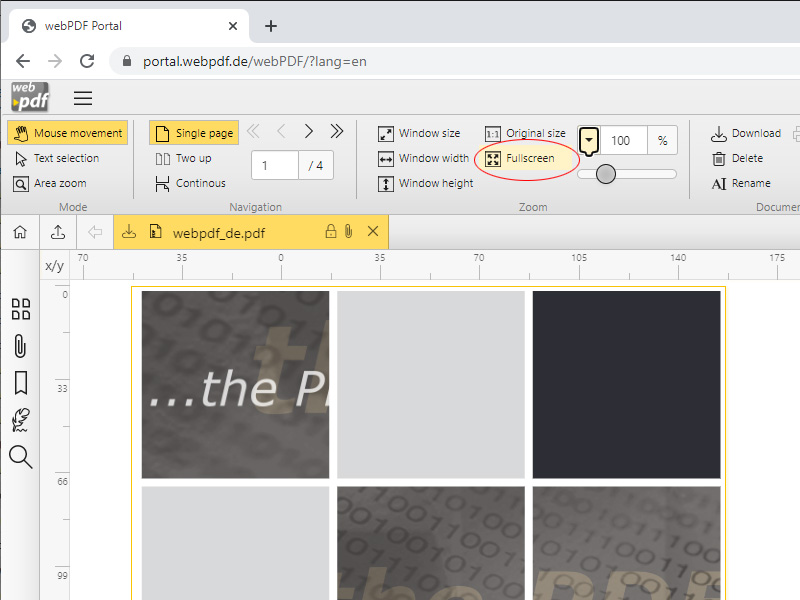Click the back arrow beside the file tab
Image resolution: width=800 pixels, height=600 pixels.
95,232
